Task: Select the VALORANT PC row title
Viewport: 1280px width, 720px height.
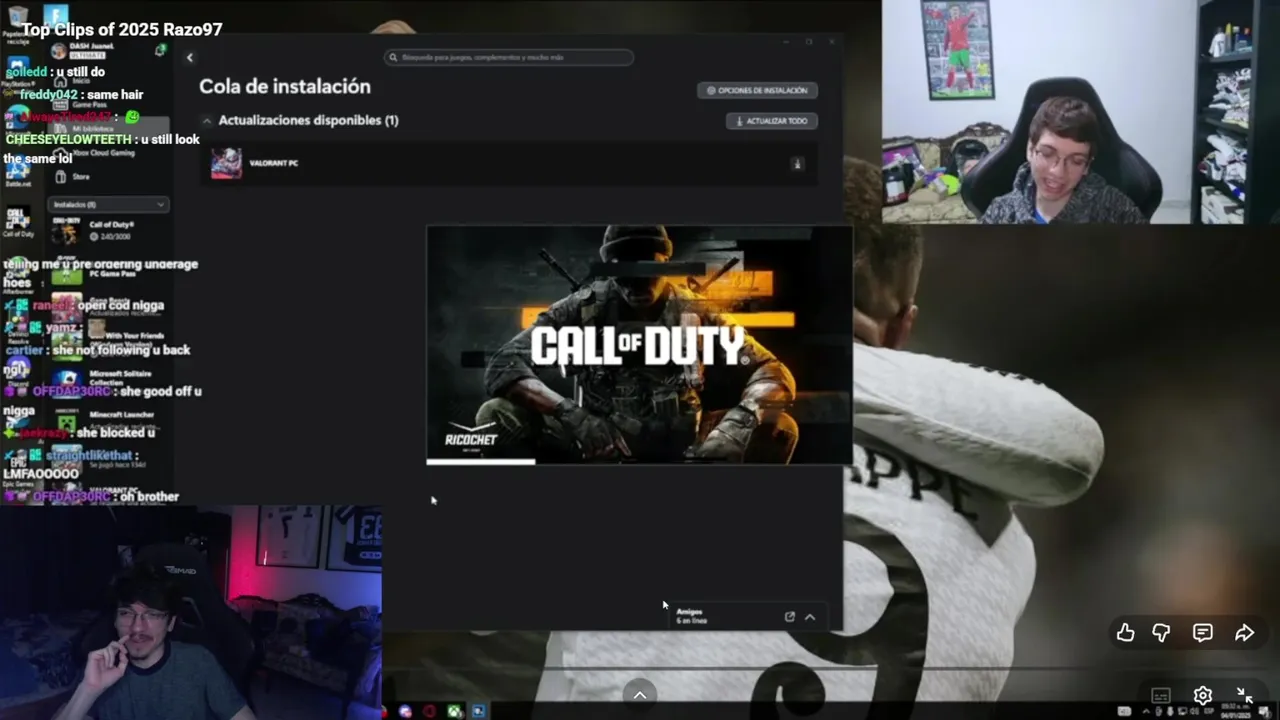Action: click(x=274, y=163)
